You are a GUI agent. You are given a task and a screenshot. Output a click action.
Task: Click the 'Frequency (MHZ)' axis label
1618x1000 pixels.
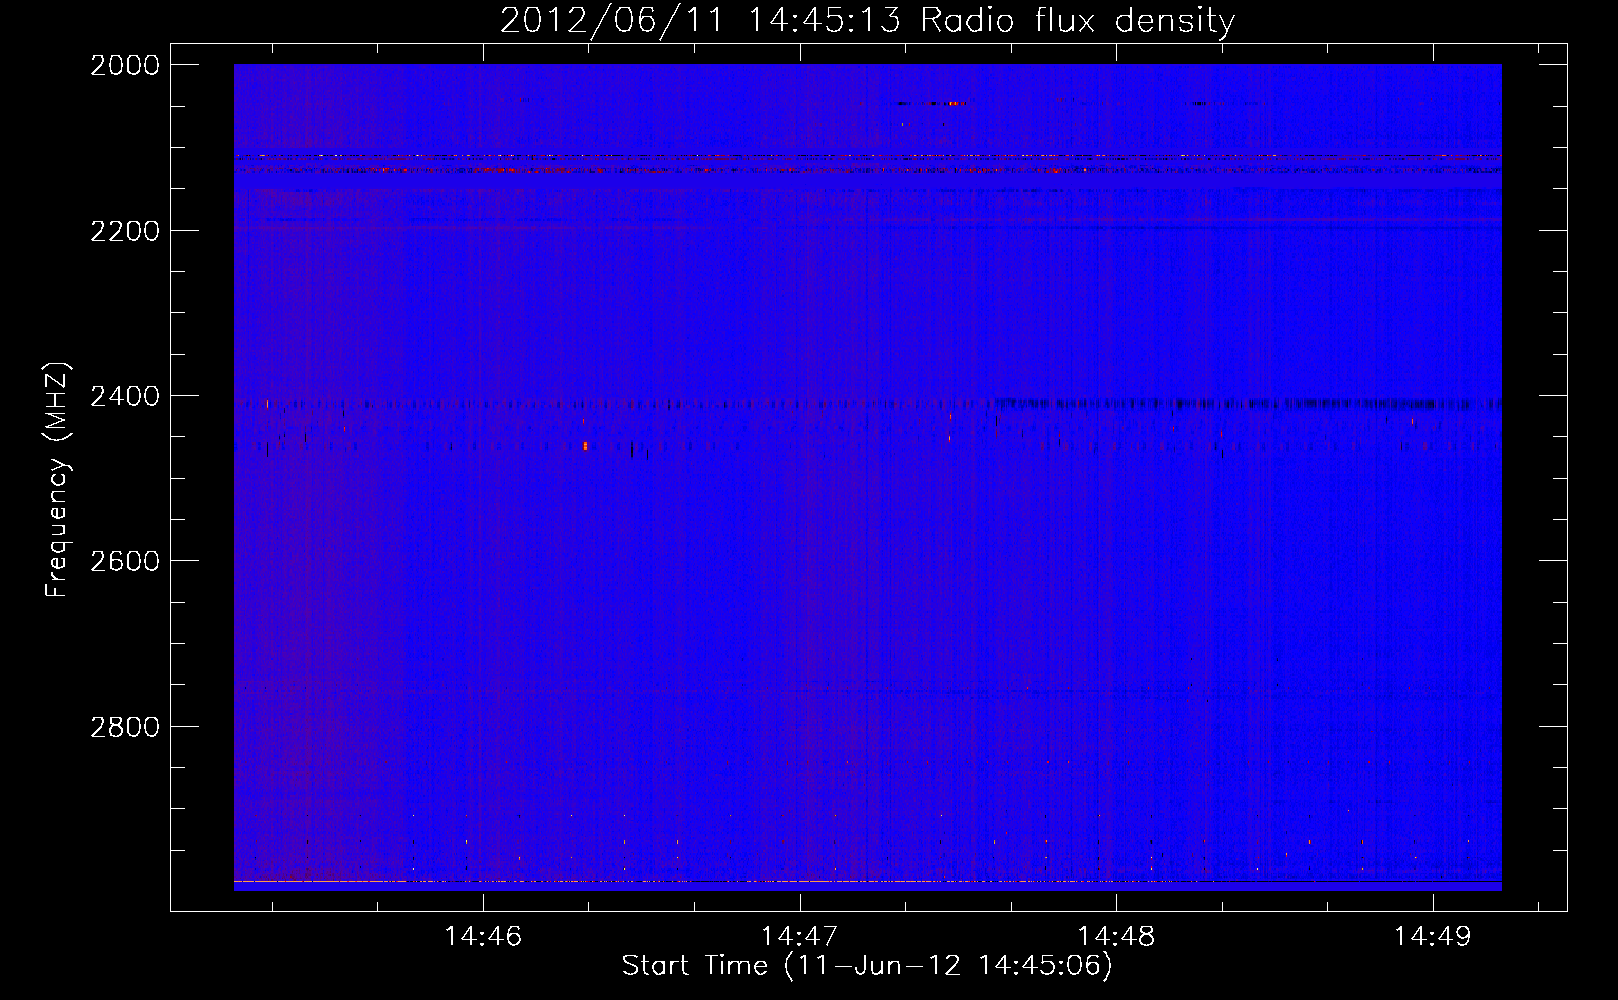coord(57,480)
